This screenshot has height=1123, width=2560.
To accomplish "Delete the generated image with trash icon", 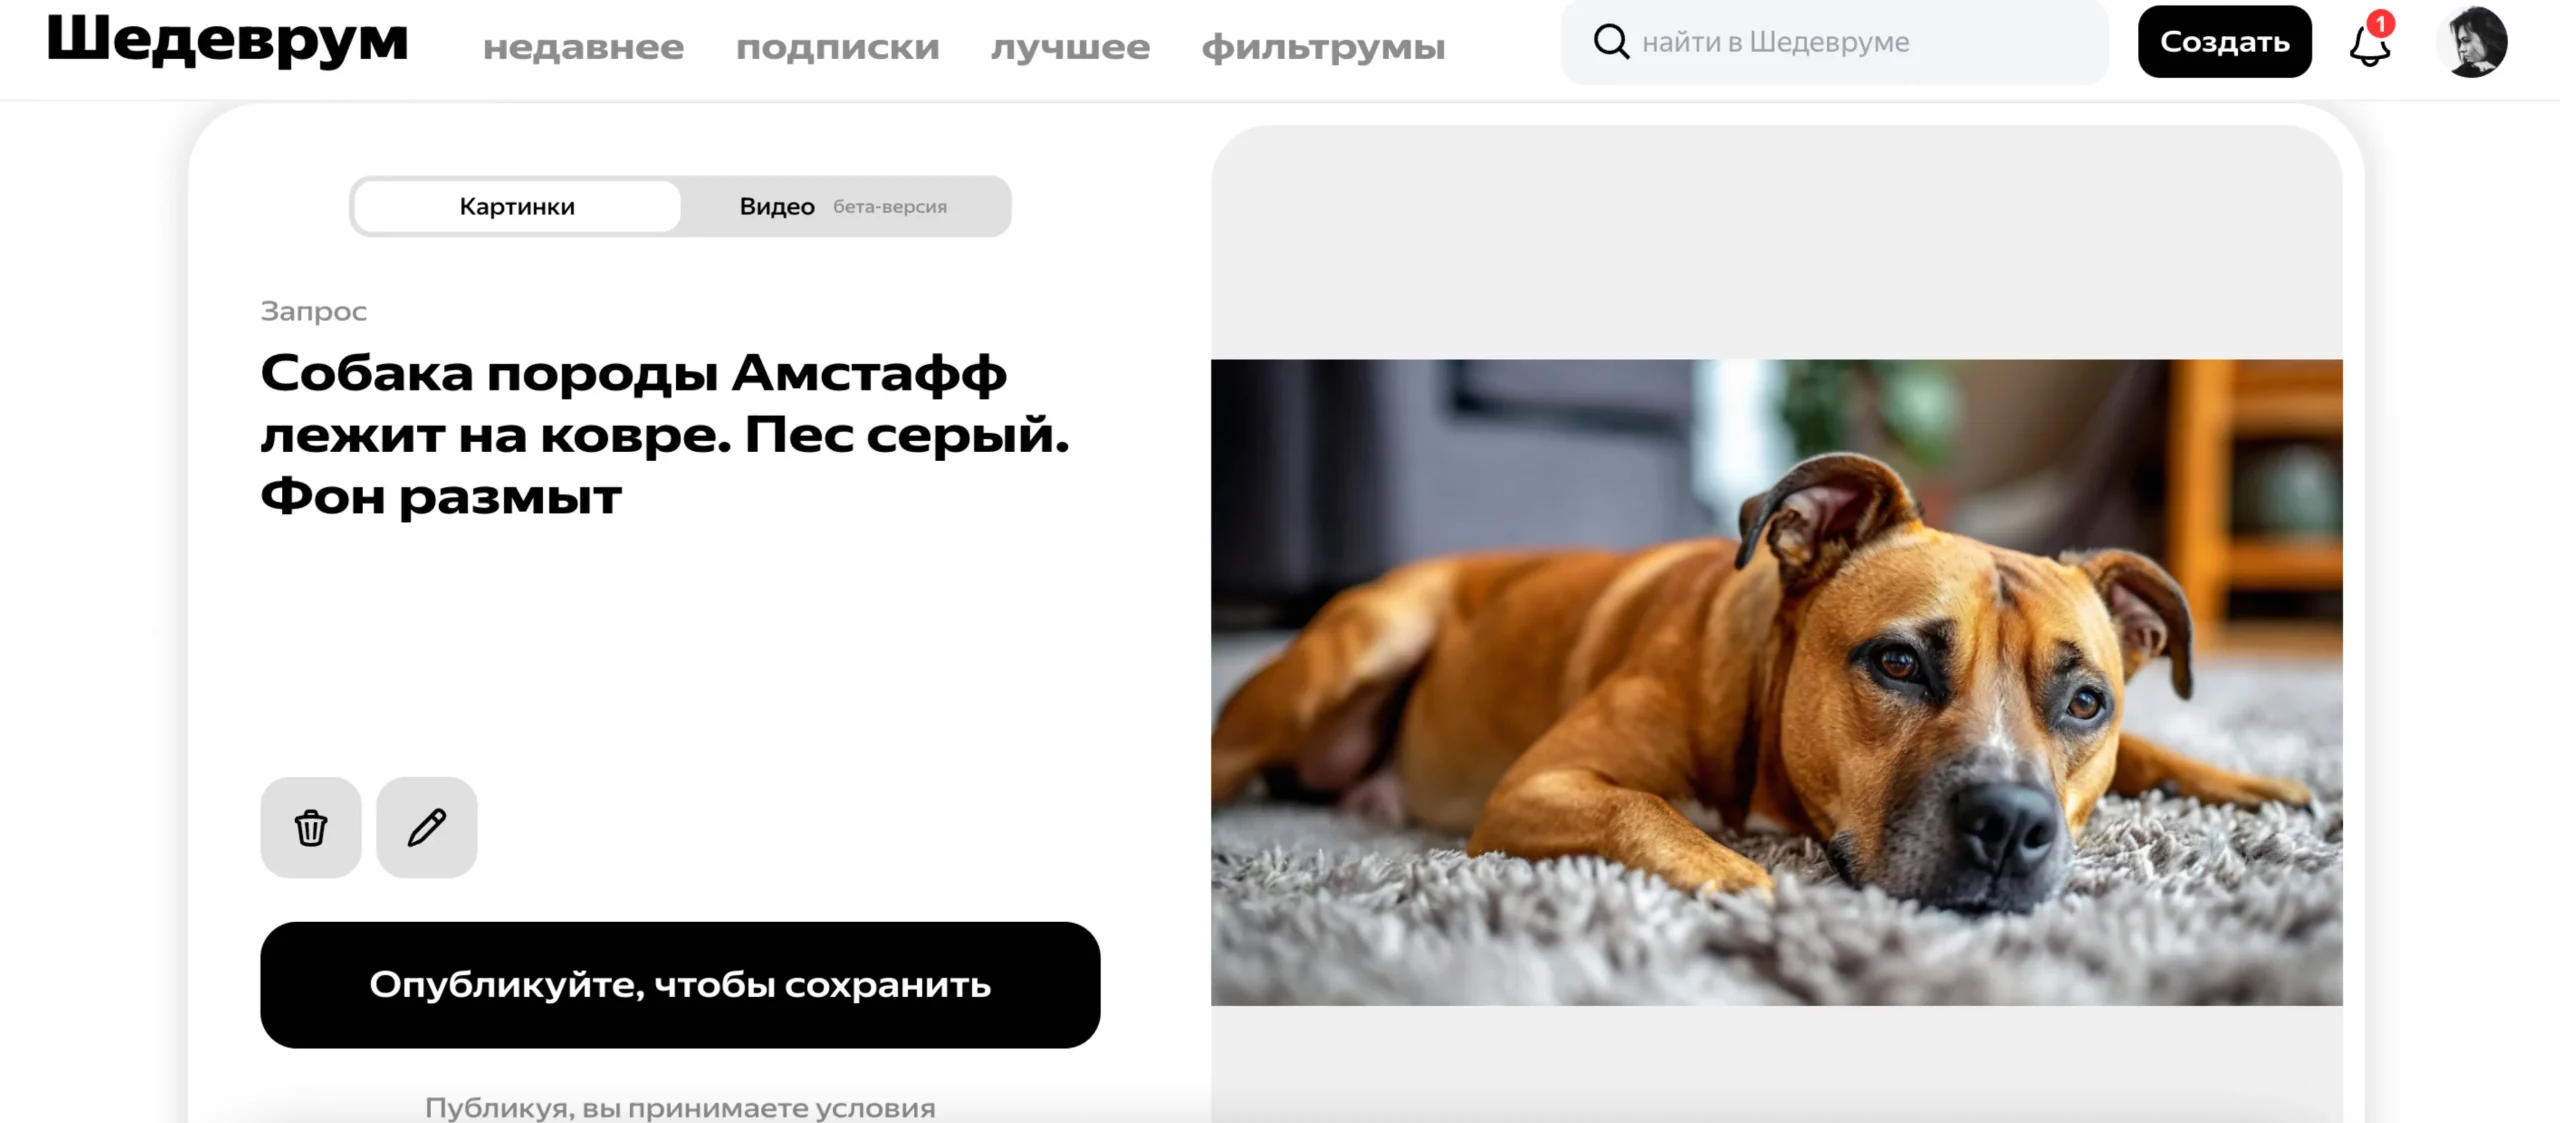I will [x=311, y=828].
